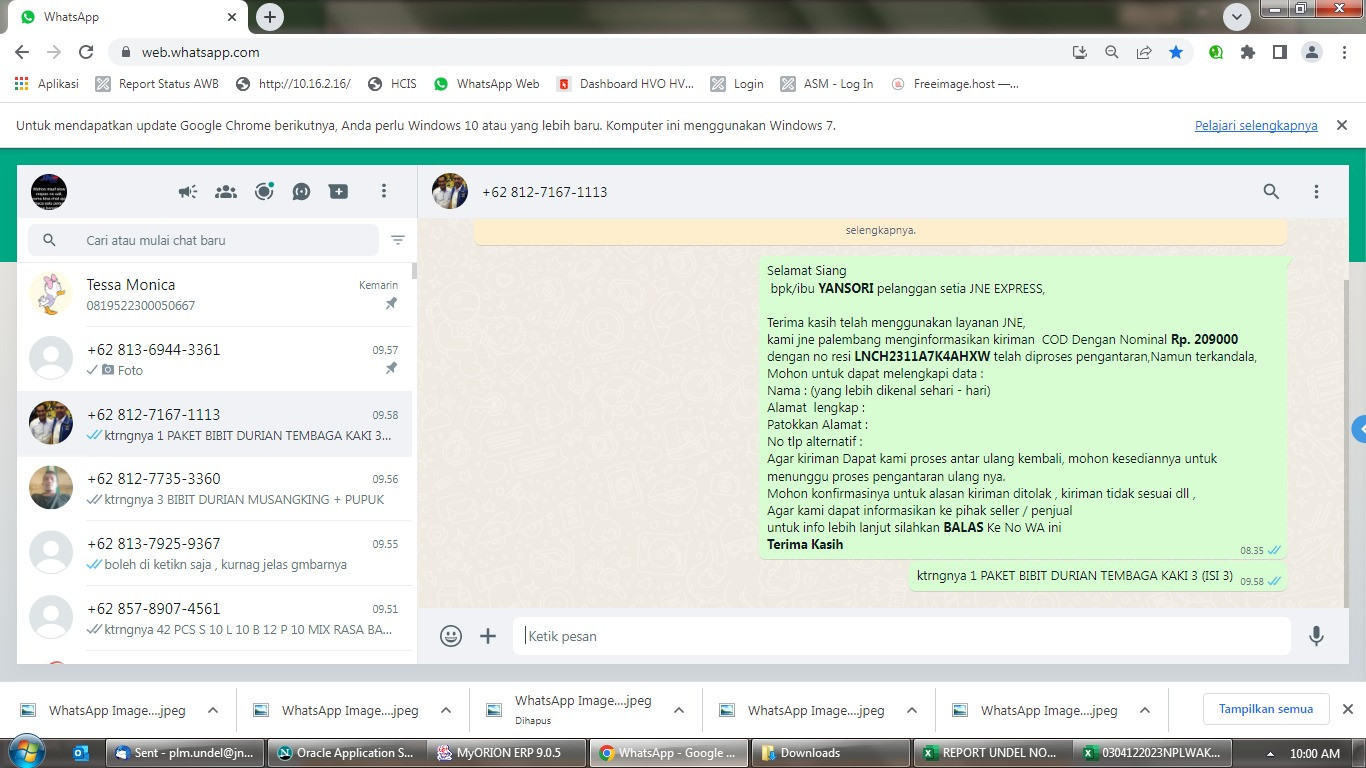The height and width of the screenshot is (768, 1366).
Task: Open the attach plus menu
Action: (x=488, y=636)
